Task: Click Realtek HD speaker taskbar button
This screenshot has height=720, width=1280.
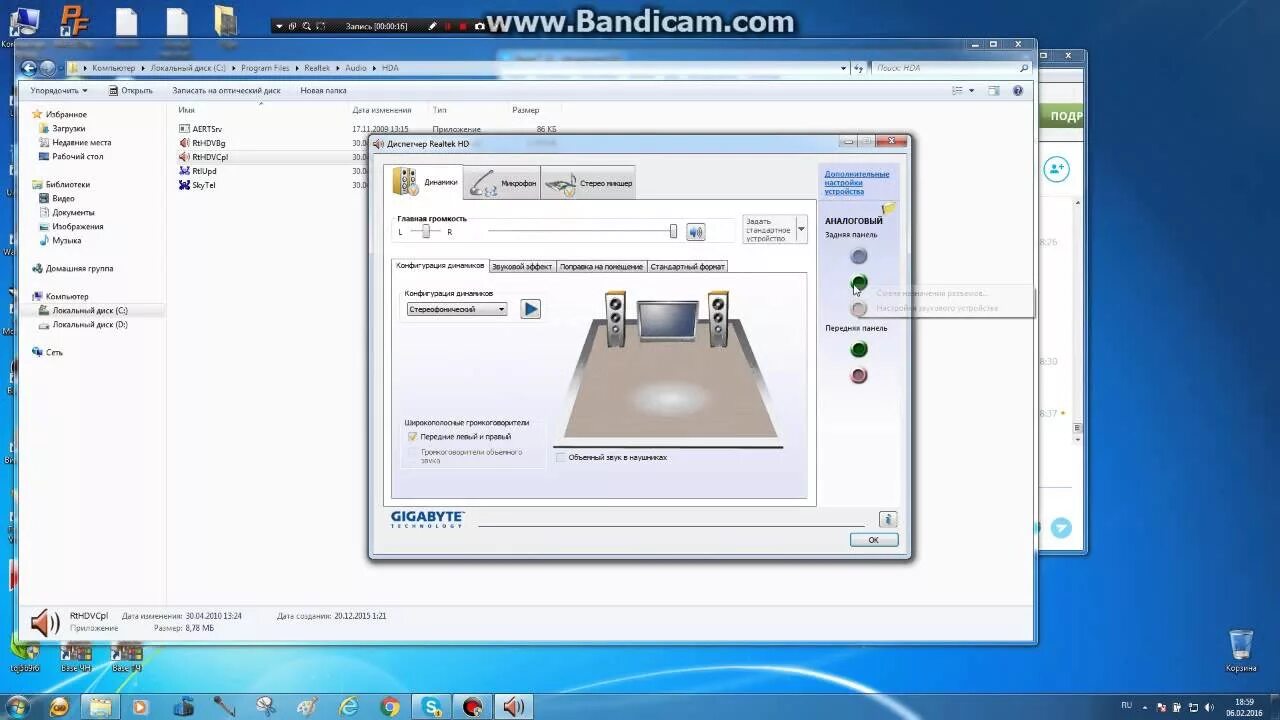Action: click(513, 707)
